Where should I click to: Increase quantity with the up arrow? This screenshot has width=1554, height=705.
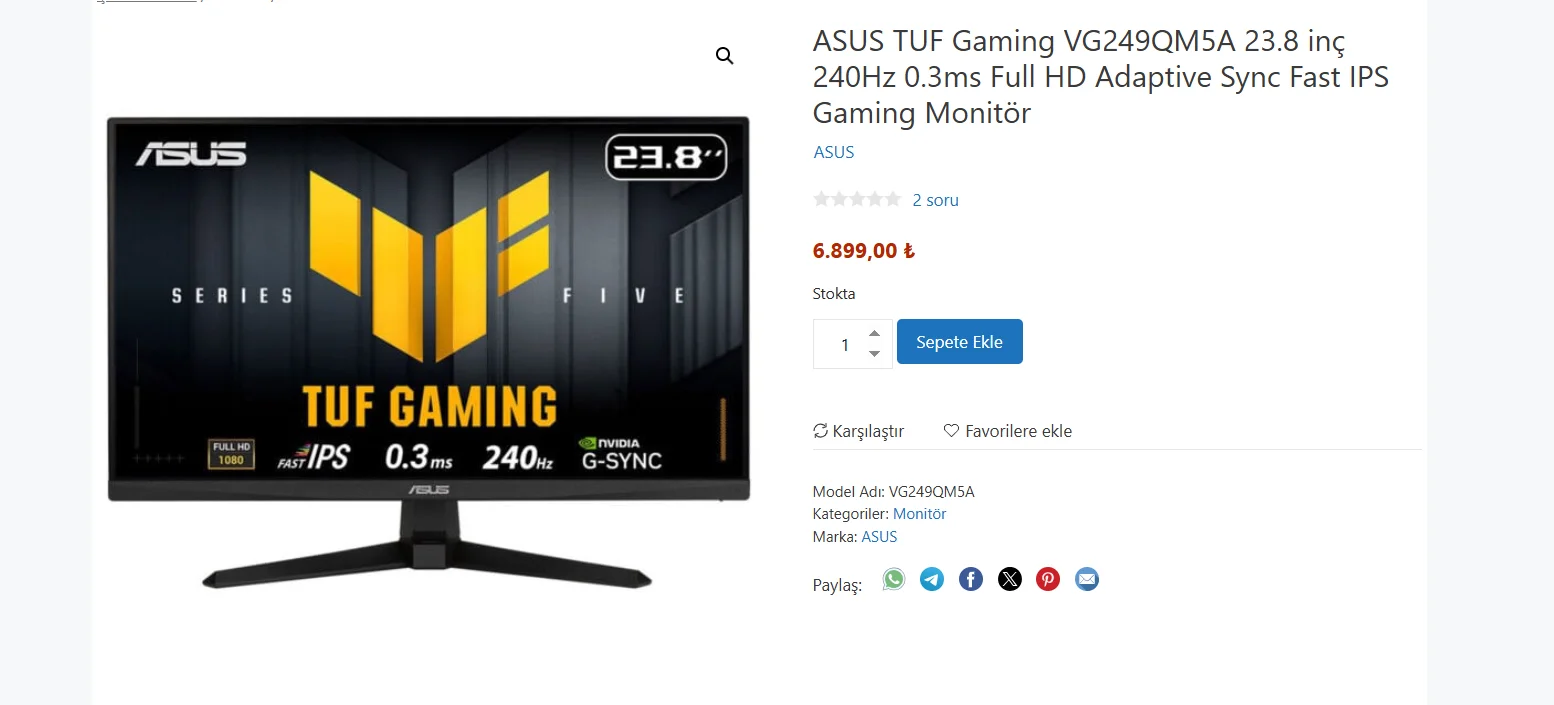[874, 333]
